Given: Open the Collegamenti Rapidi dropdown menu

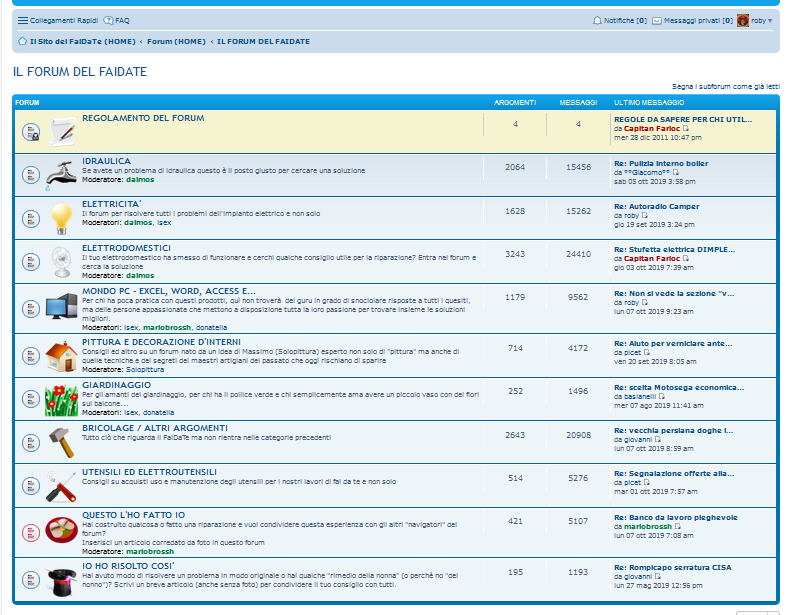Looking at the screenshot, I should pyautogui.click(x=57, y=20).
